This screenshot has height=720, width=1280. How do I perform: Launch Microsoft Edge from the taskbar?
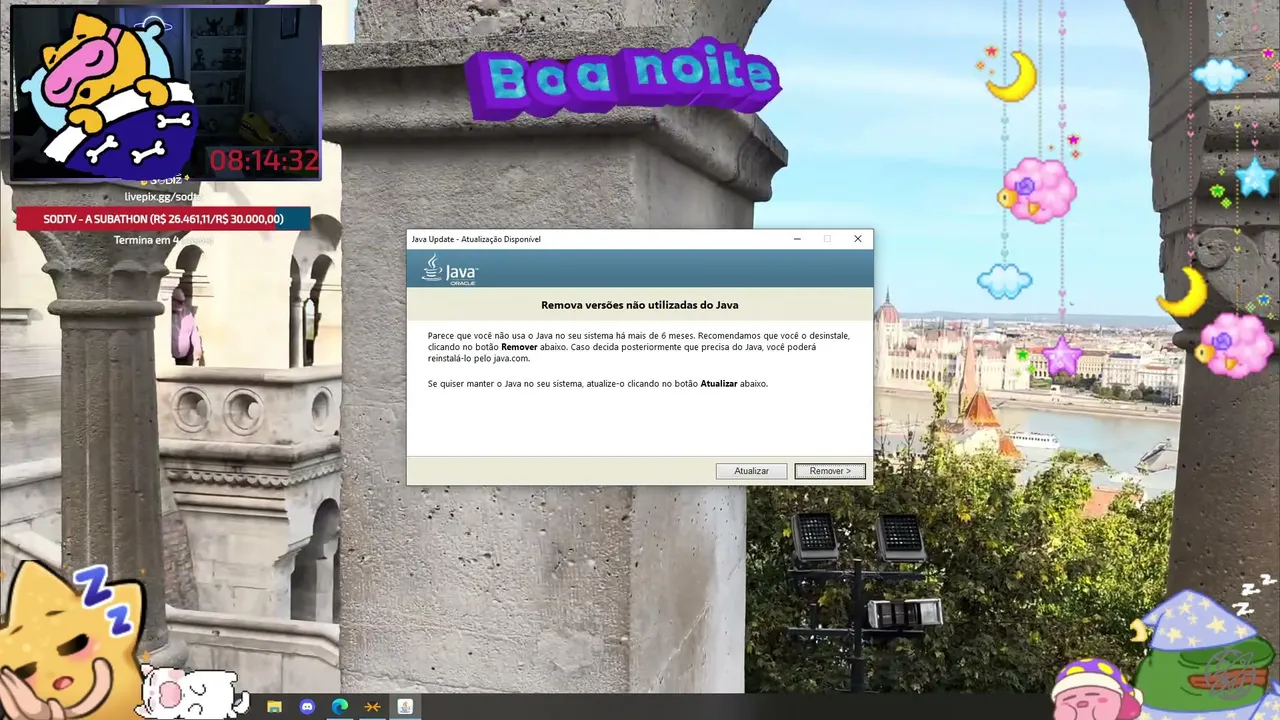[x=340, y=707]
